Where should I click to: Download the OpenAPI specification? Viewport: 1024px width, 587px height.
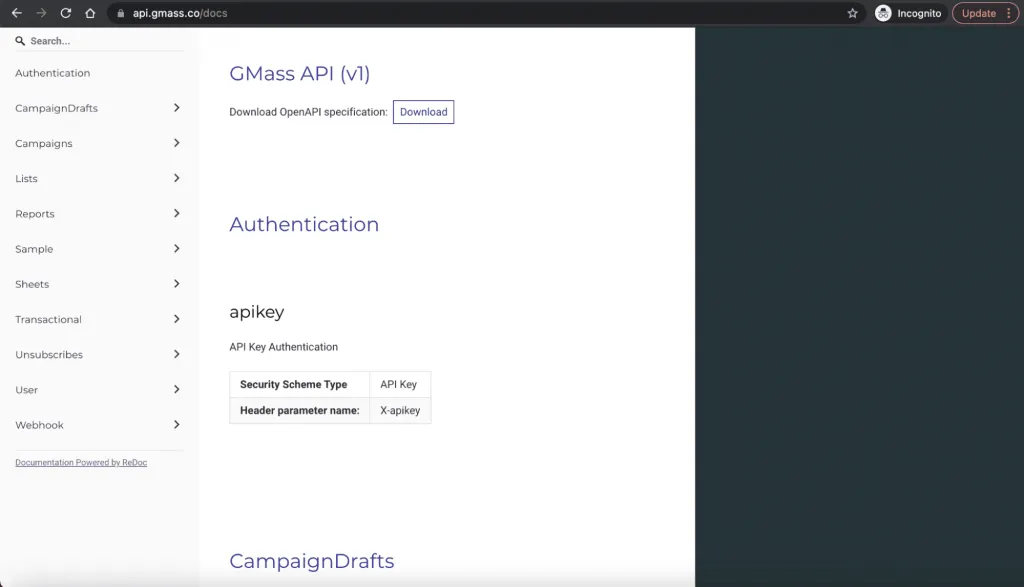point(423,112)
